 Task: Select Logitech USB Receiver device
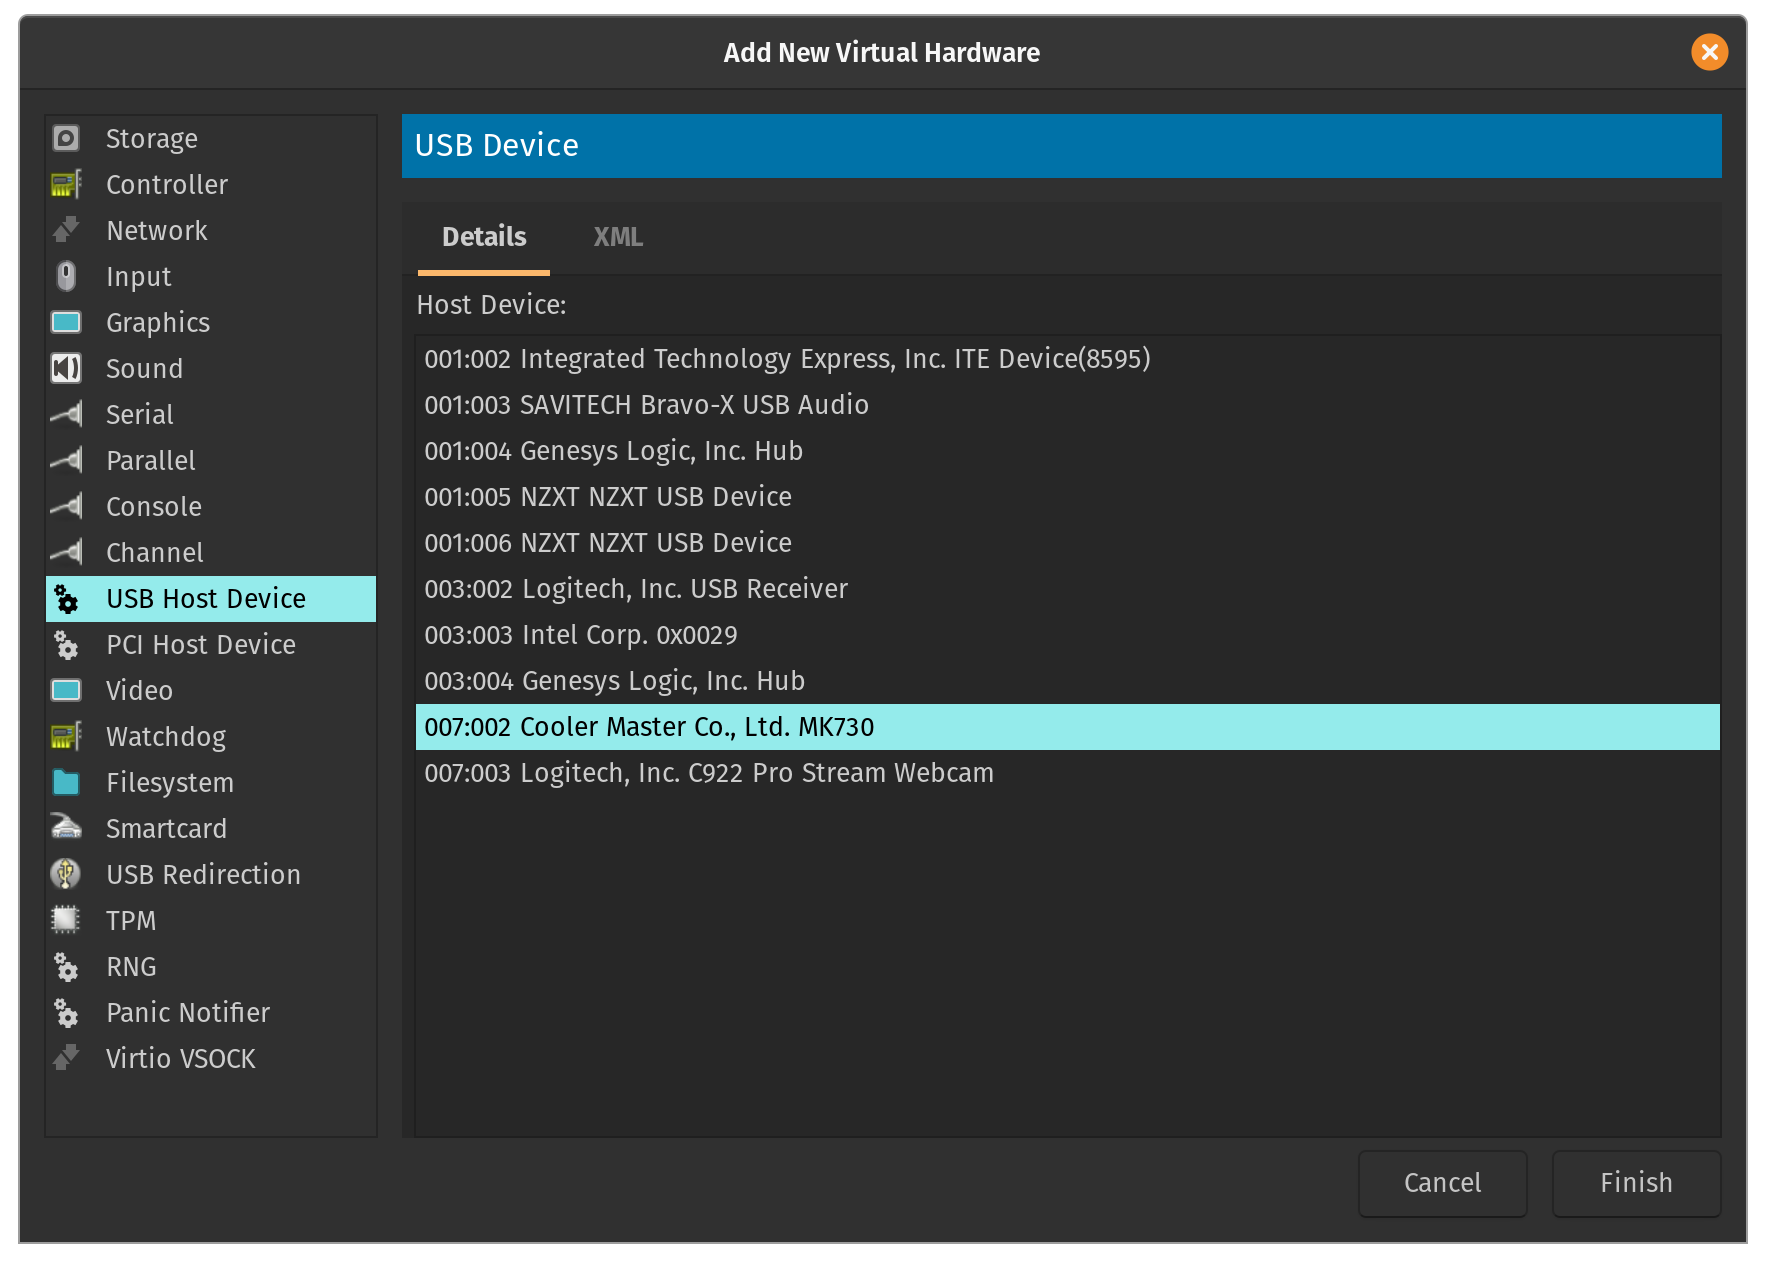(x=1067, y=589)
